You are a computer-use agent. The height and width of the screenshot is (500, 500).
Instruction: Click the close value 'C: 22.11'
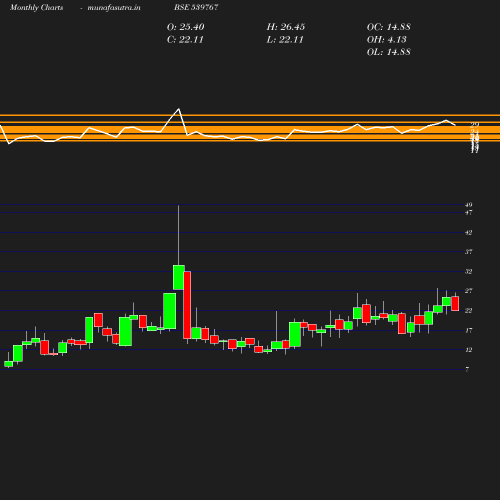tap(185, 40)
